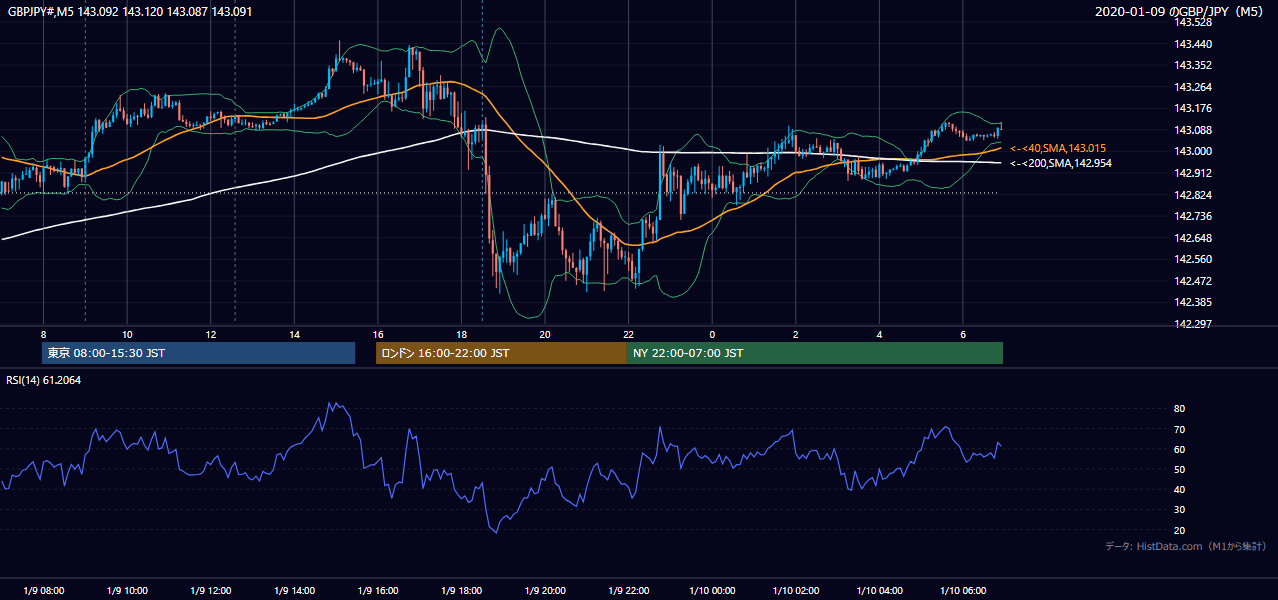The width and height of the screenshot is (1278, 600).
Task: Click the price axis label 142.912
Action: (1193, 173)
